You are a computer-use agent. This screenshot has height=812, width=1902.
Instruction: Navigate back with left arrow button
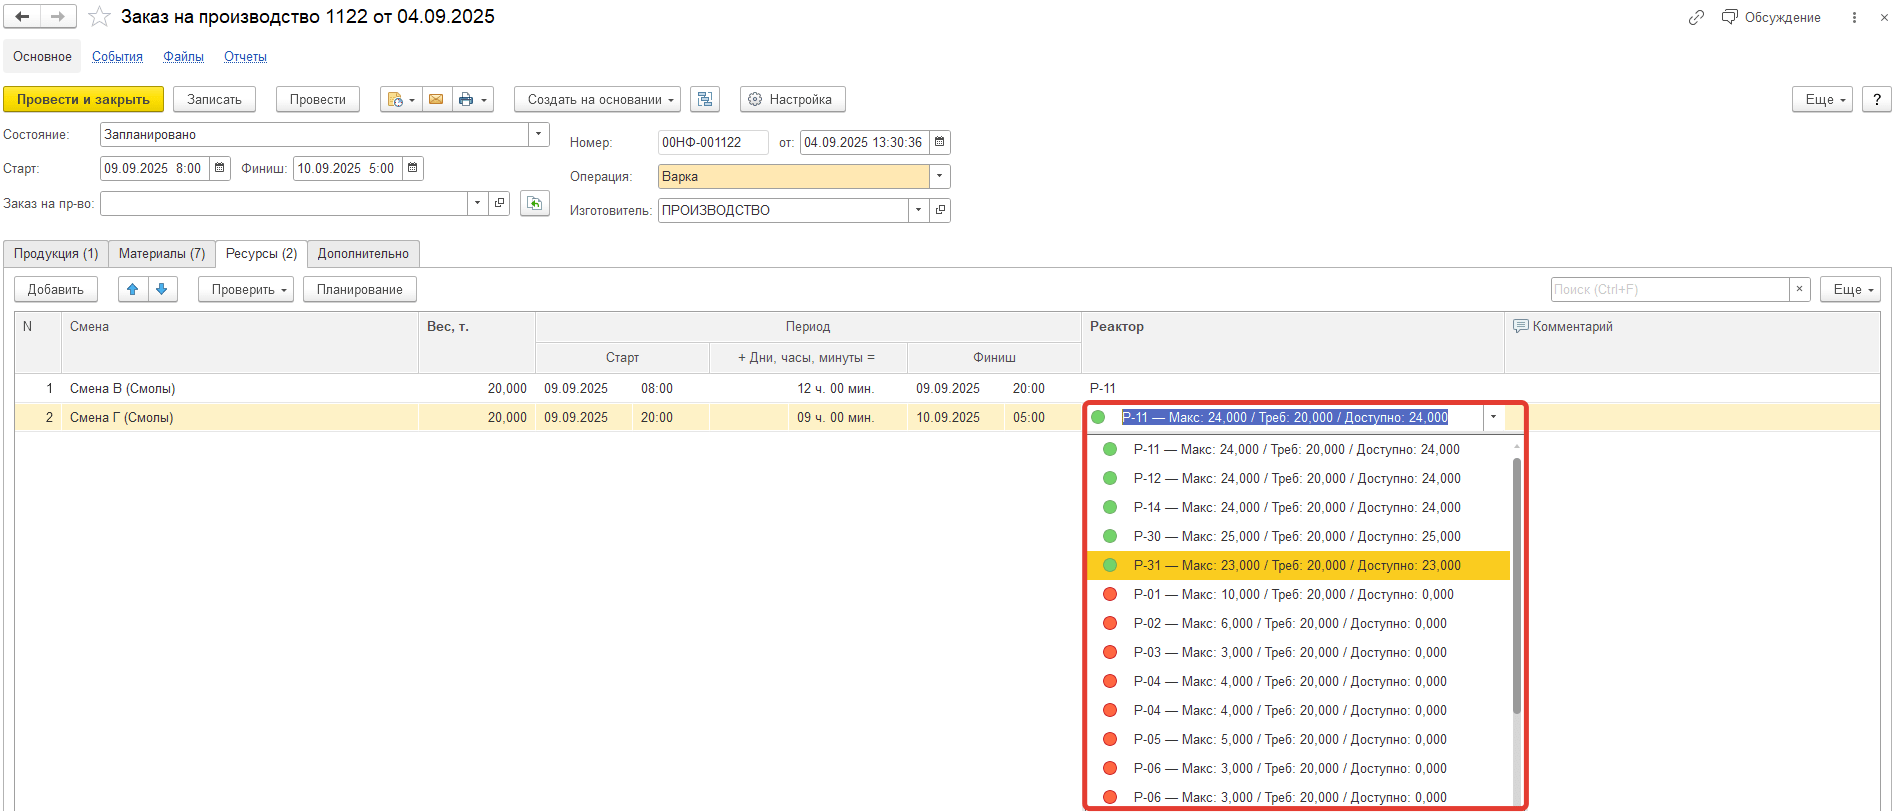(22, 17)
